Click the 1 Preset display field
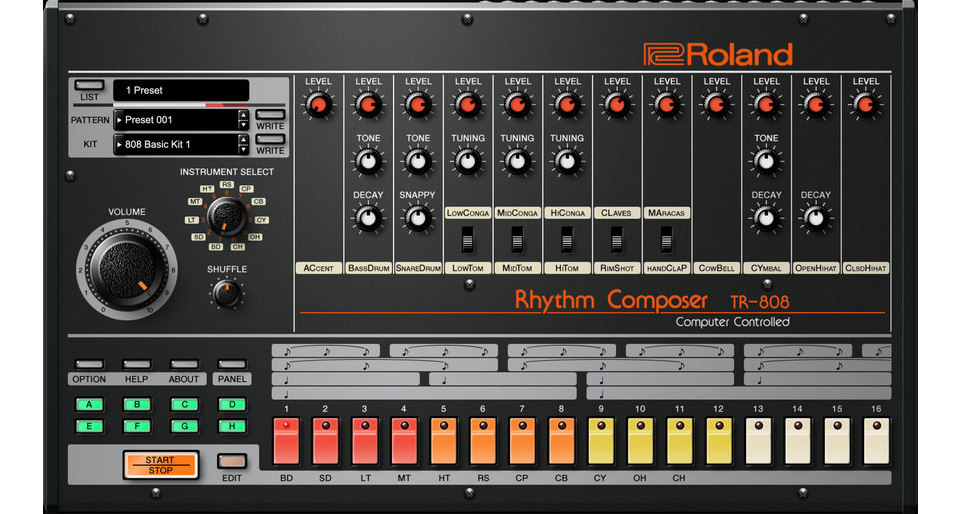Viewport: 961px width, 514px height. (x=181, y=90)
